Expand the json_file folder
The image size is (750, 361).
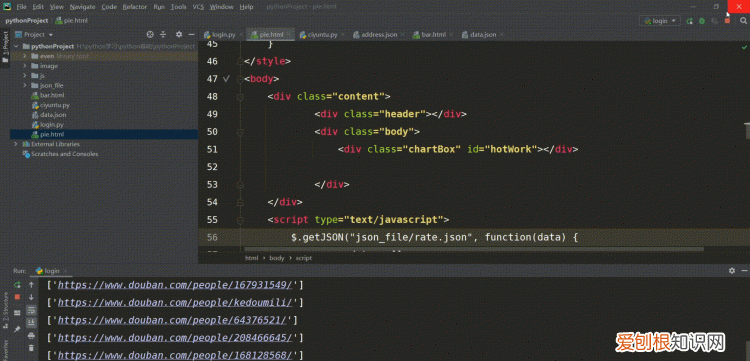pyautogui.click(x=24, y=86)
